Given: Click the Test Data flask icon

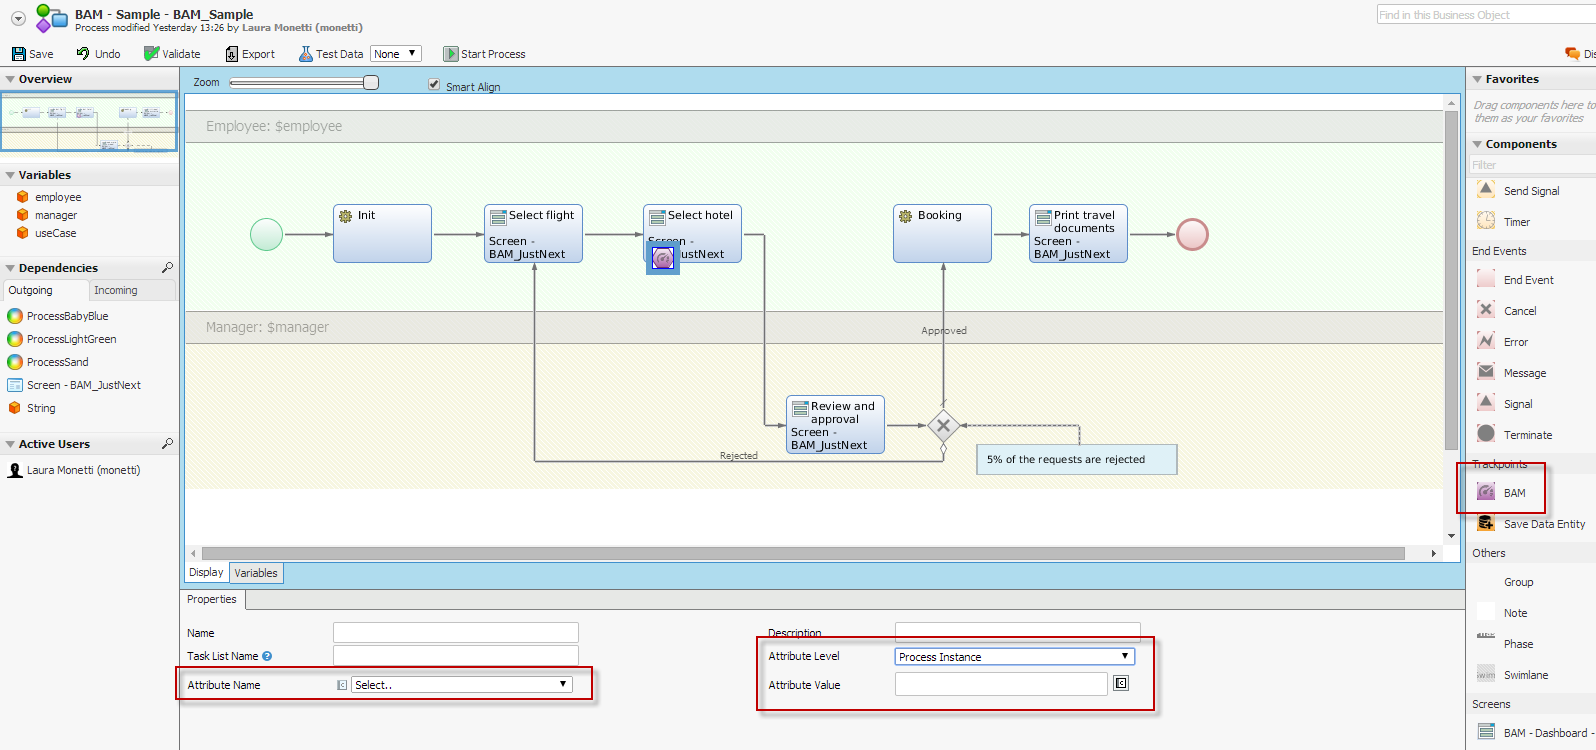Looking at the screenshot, I should click(306, 53).
